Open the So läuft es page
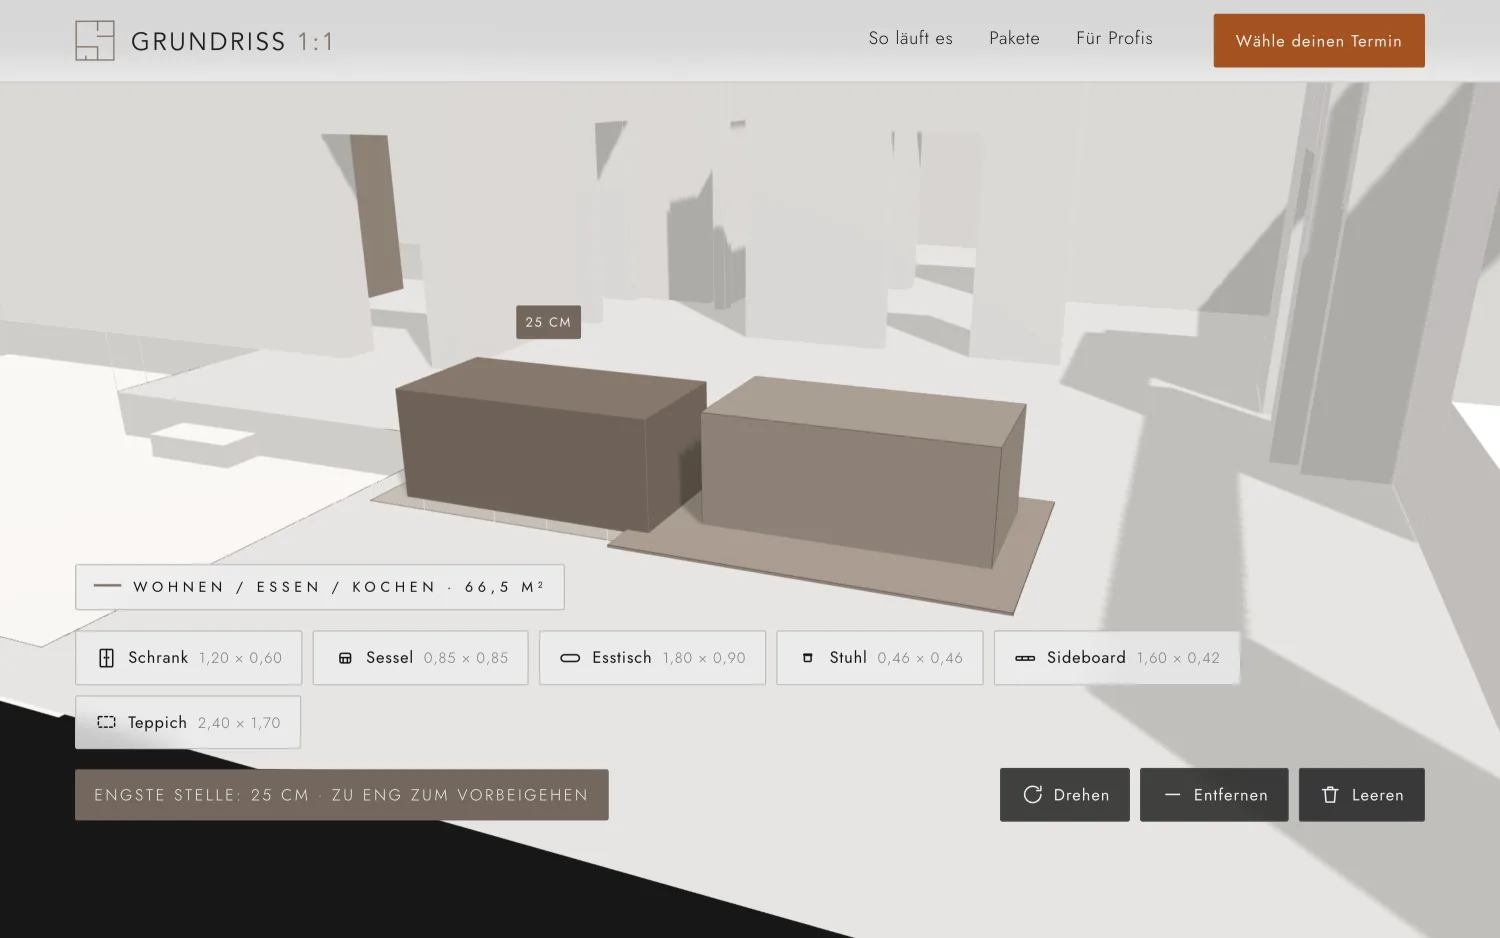1500x938 pixels. [910, 38]
